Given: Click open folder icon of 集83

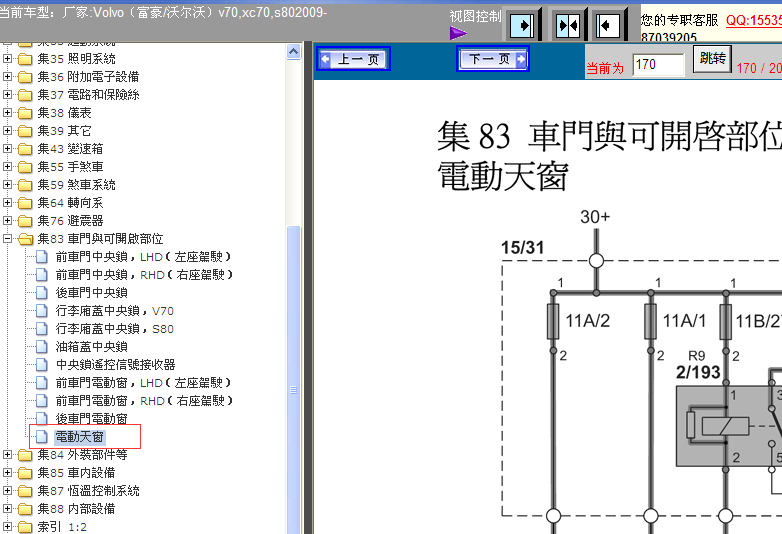Looking at the screenshot, I should click(x=25, y=239).
